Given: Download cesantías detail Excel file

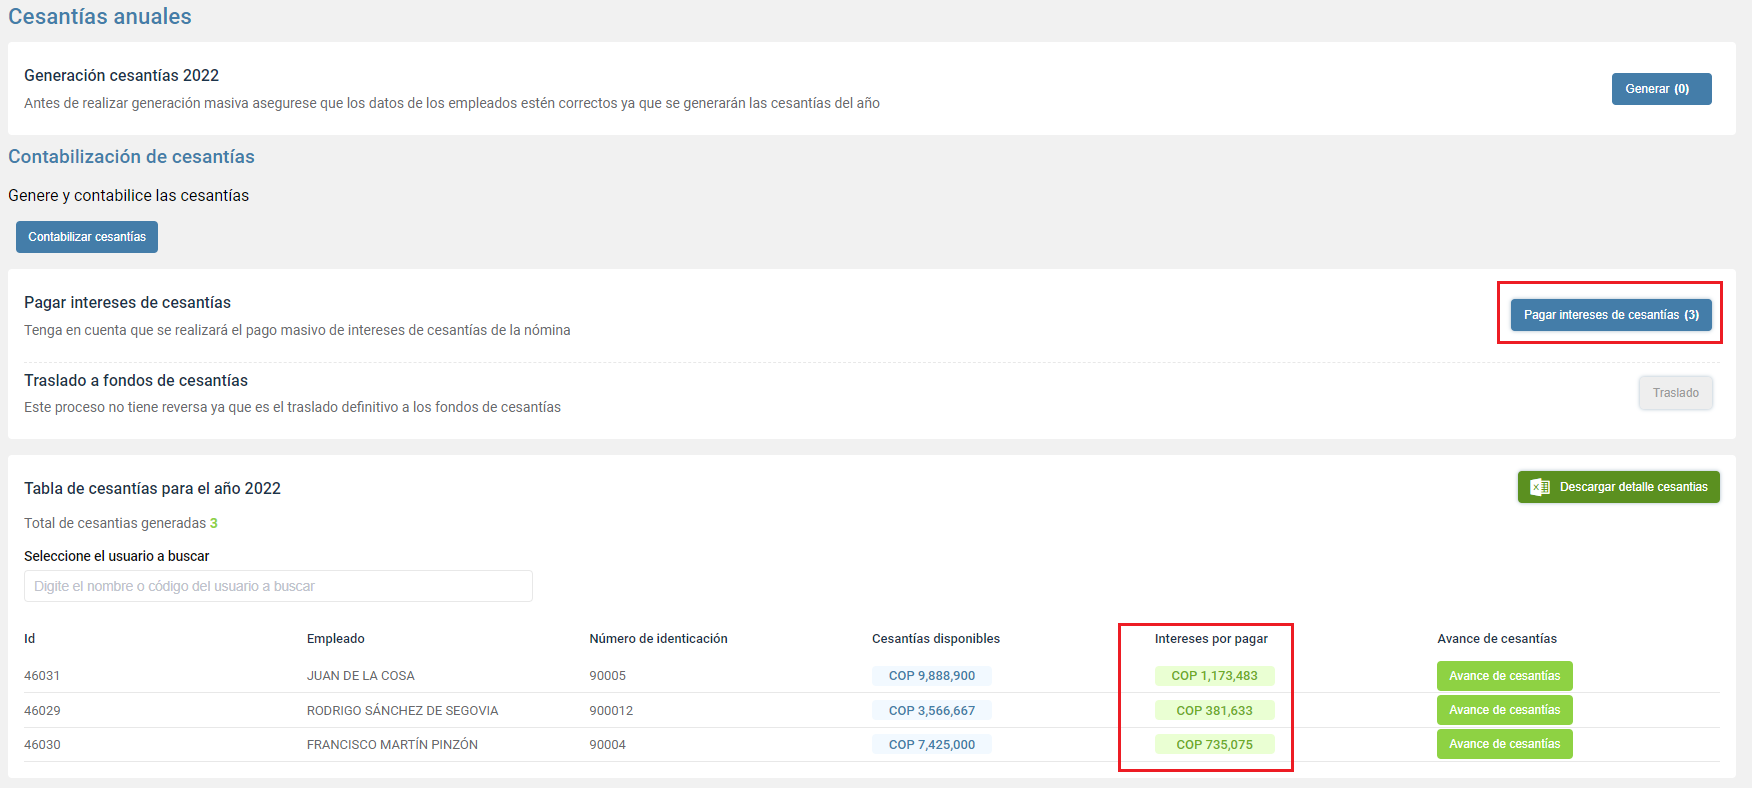Looking at the screenshot, I should [1619, 487].
